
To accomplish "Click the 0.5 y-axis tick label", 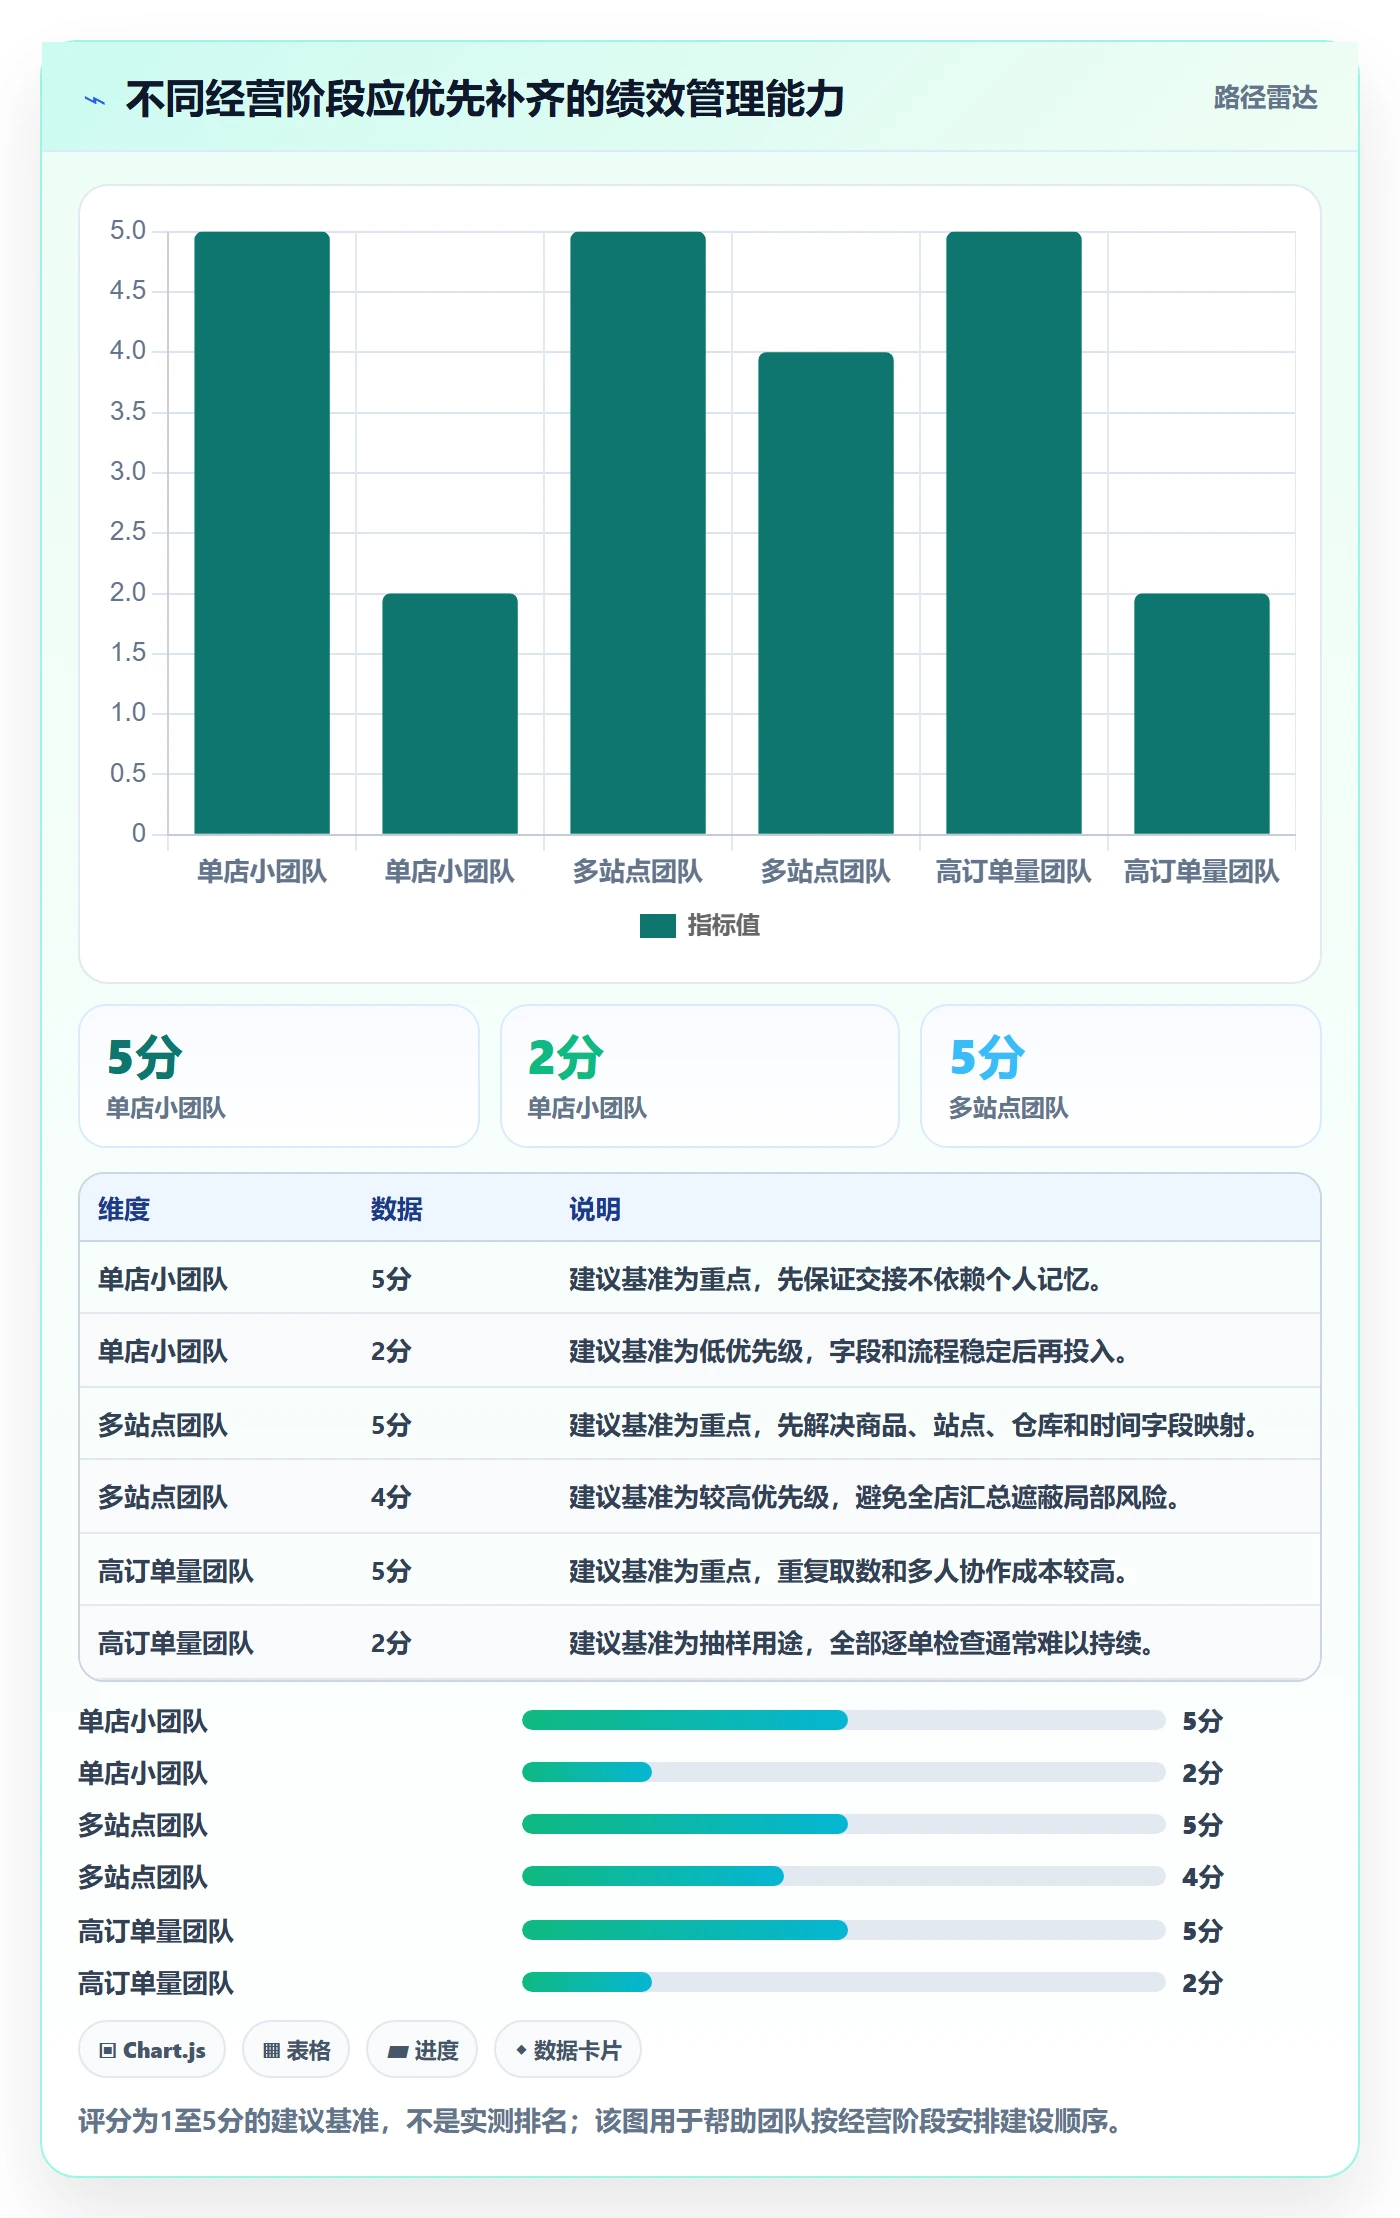I will pos(128,773).
